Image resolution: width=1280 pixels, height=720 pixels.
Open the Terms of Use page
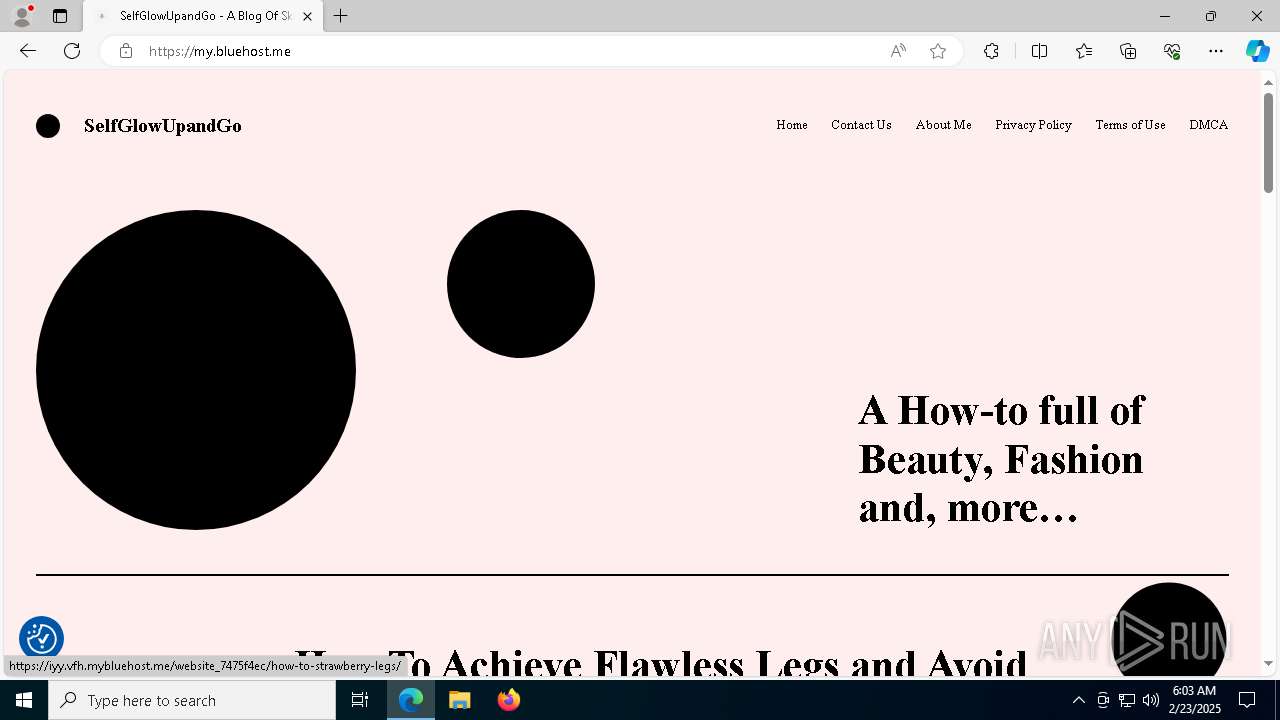pos(1130,125)
